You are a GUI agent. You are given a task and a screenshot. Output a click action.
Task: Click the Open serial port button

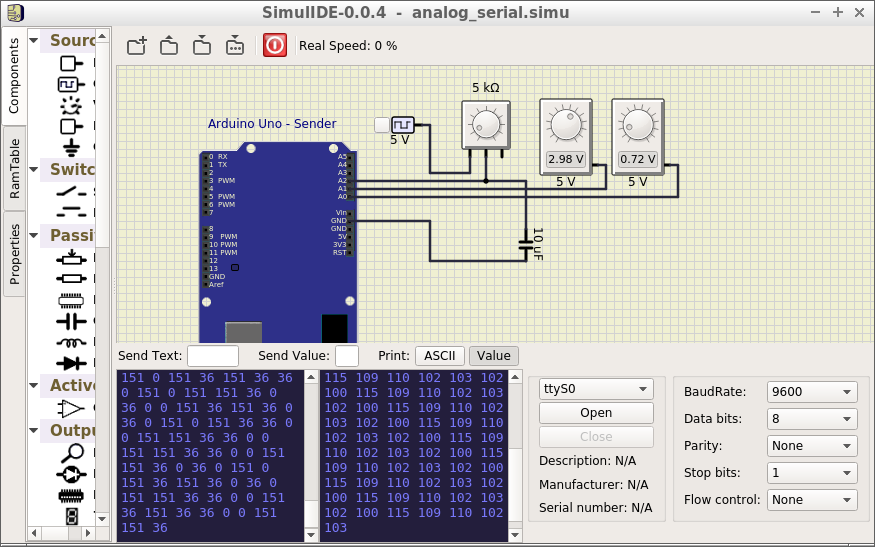pyautogui.click(x=596, y=412)
